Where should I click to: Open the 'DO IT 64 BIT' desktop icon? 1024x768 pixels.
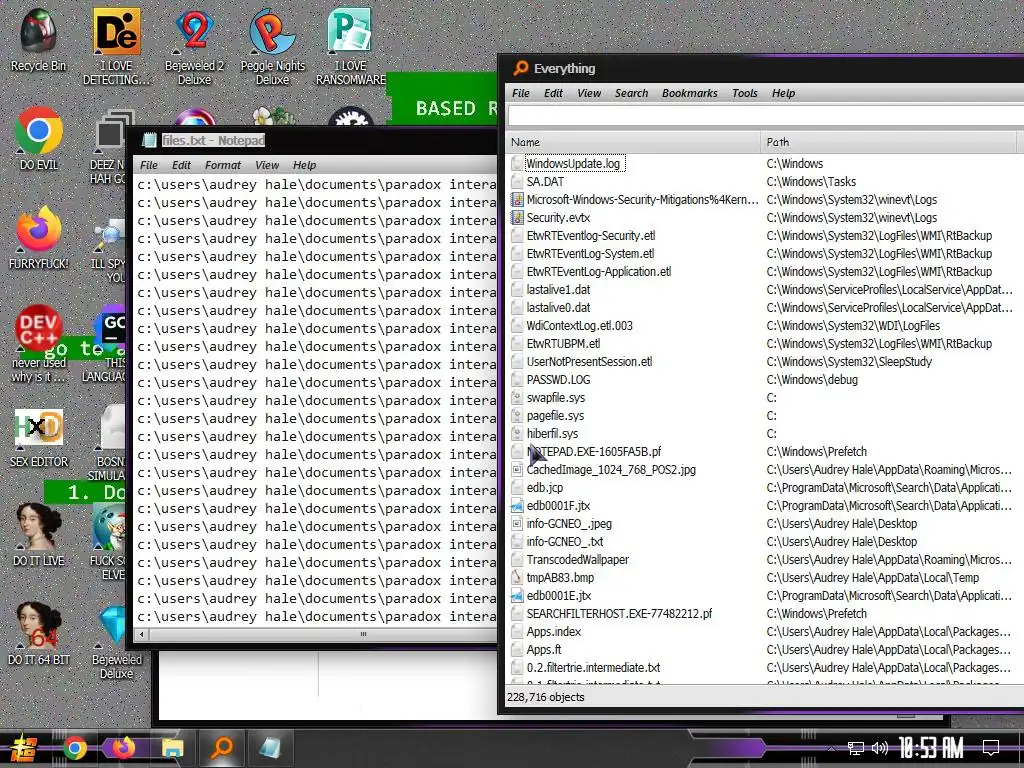39,634
